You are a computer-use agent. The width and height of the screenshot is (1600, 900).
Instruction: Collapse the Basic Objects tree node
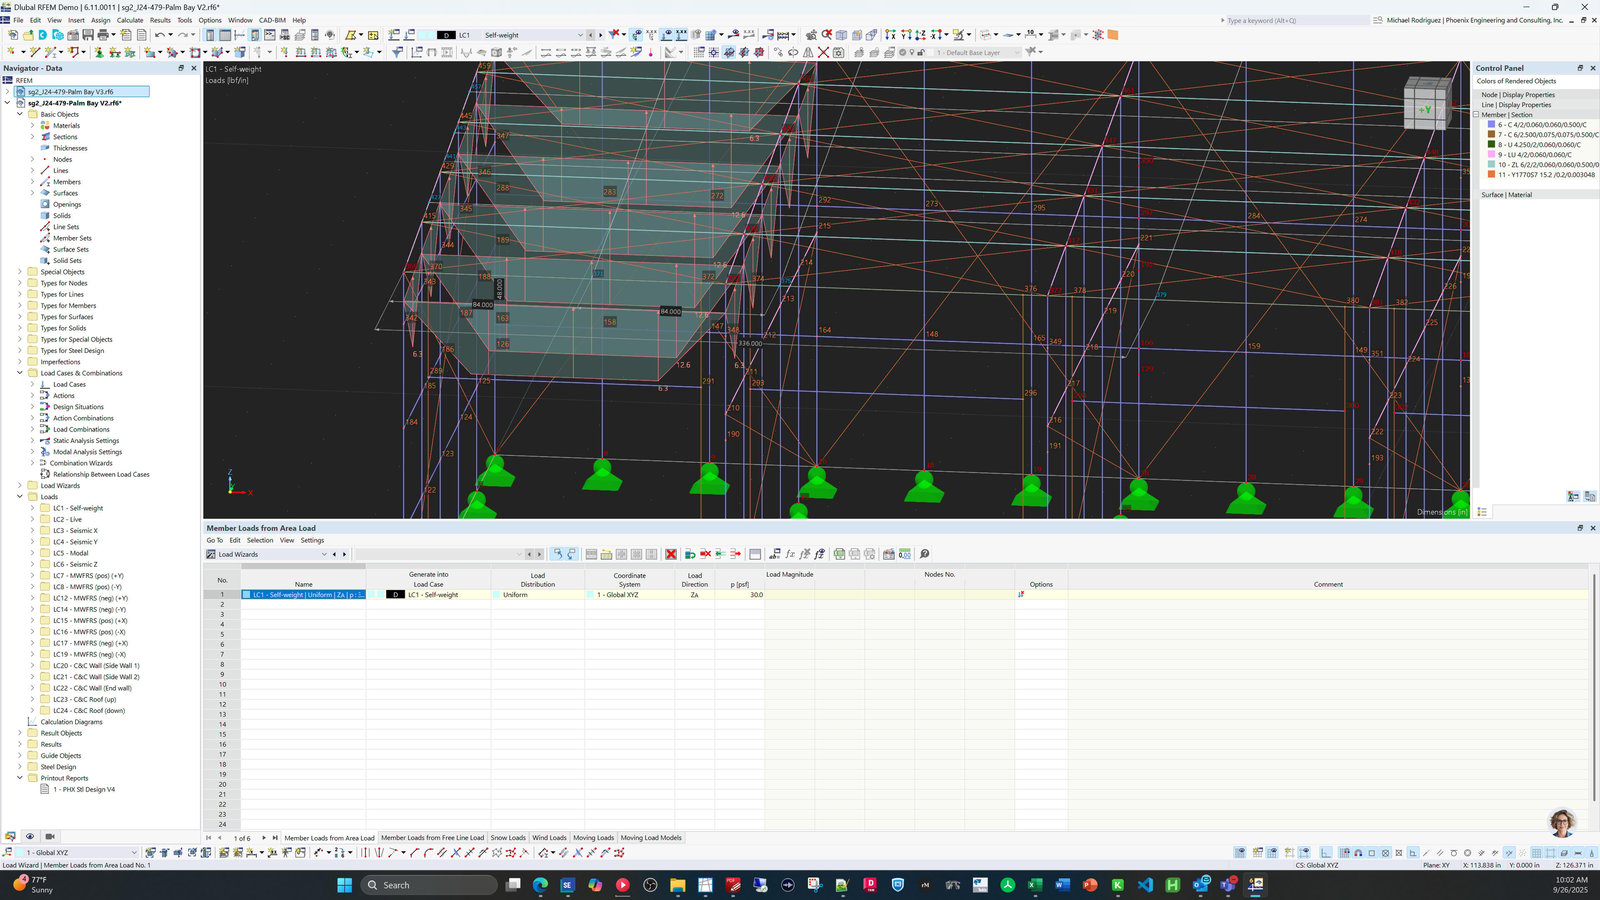[x=19, y=114]
